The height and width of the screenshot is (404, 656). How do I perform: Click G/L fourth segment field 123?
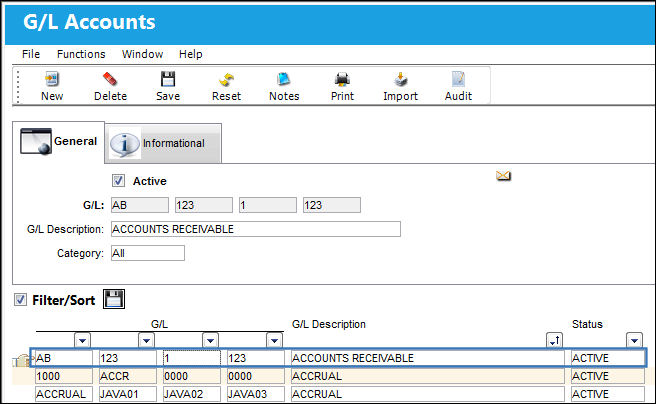[x=332, y=205]
